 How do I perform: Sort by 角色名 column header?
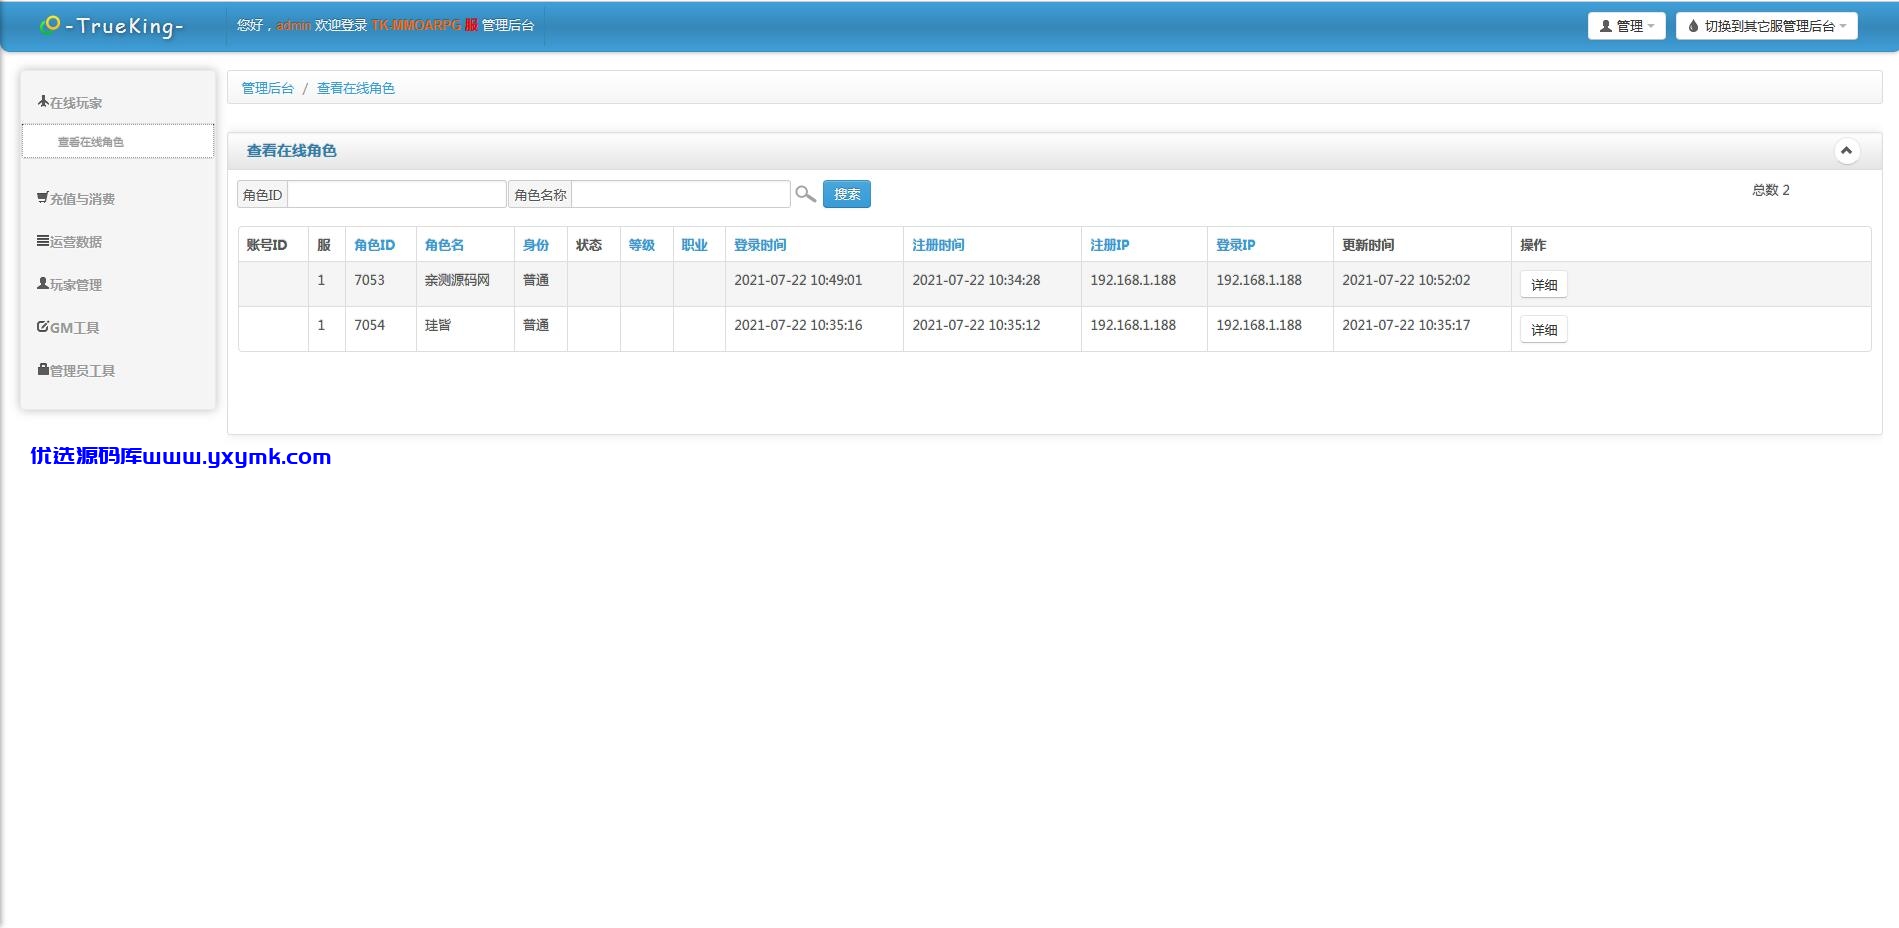point(445,245)
